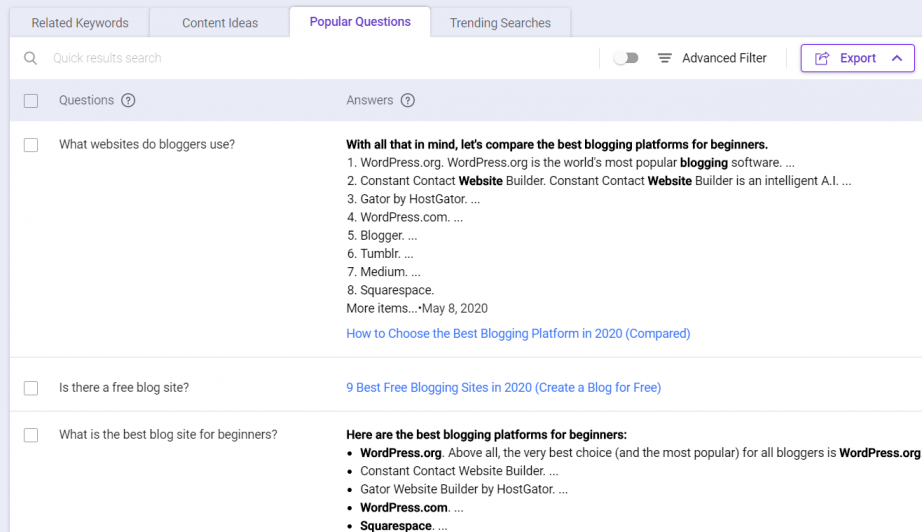
Task: Click the '4. WordPress.com. ...' answer line
Action: coord(405,218)
